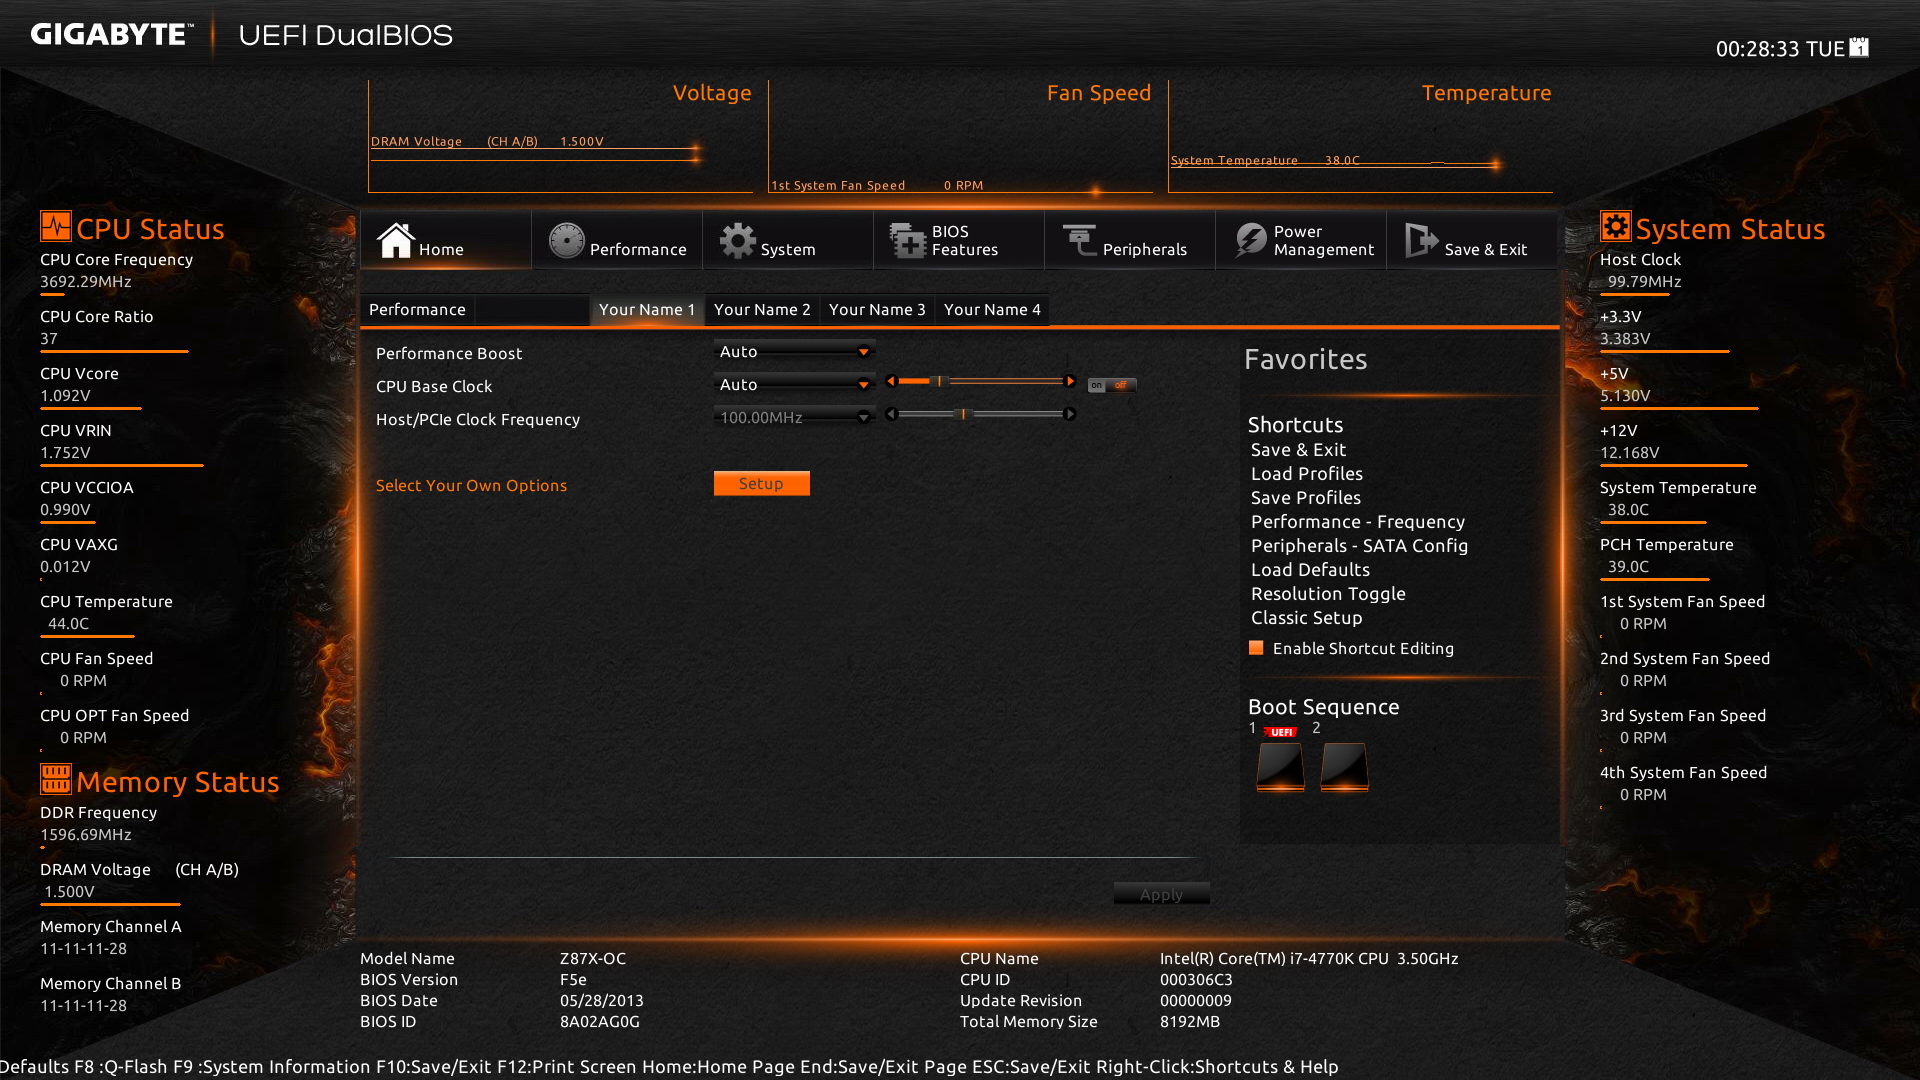This screenshot has height=1080, width=1920.
Task: Click the Power Management icon
Action: tap(1251, 240)
